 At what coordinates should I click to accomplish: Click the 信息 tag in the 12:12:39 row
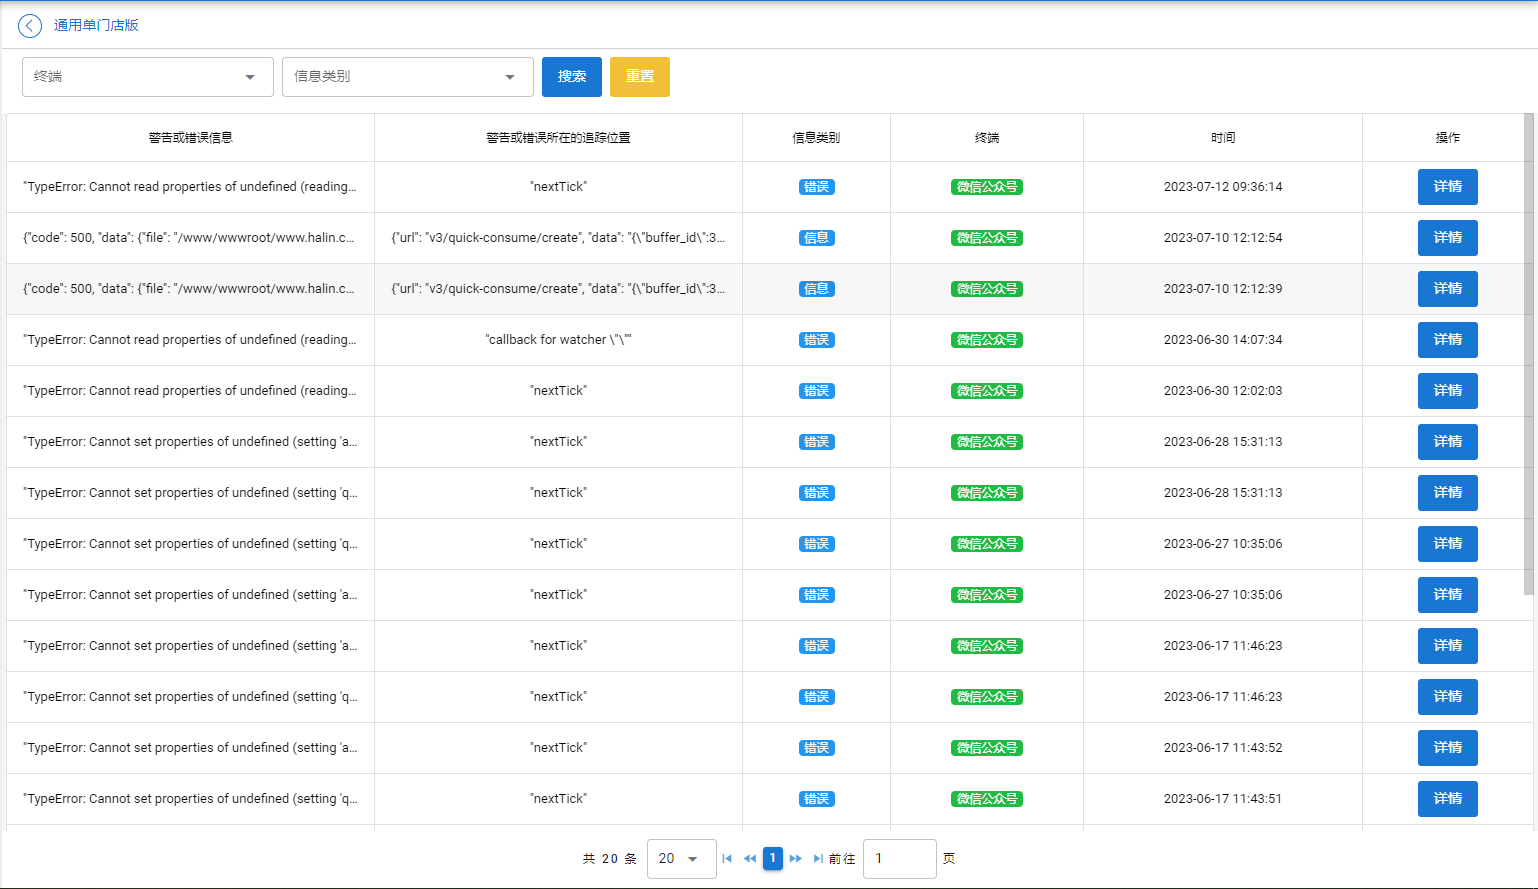817,289
